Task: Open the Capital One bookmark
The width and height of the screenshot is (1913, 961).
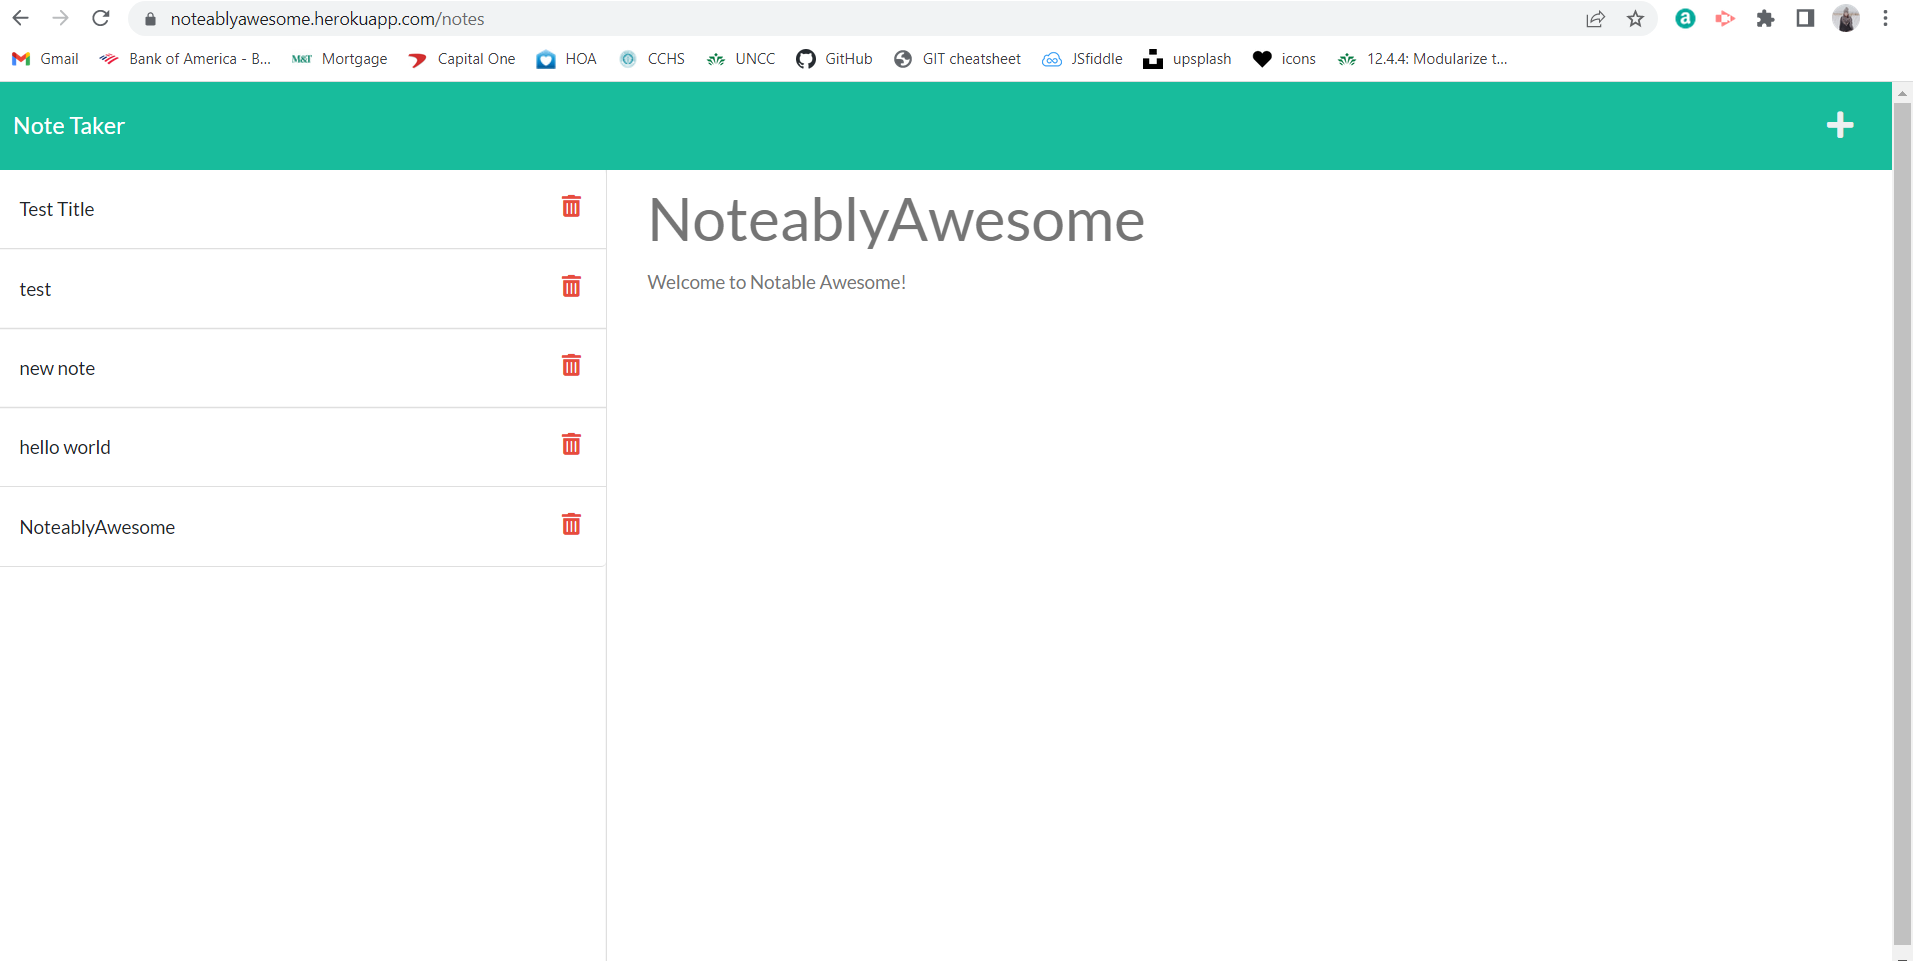Action: (x=462, y=59)
